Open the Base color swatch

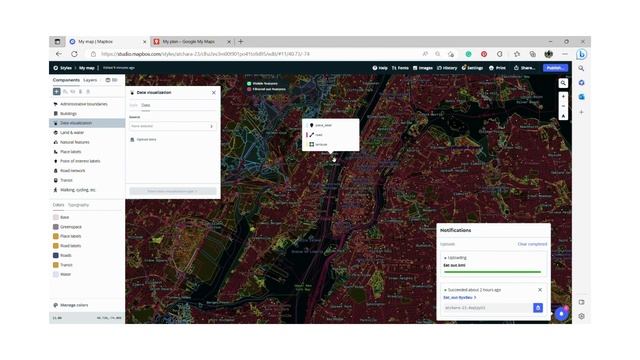point(56,217)
